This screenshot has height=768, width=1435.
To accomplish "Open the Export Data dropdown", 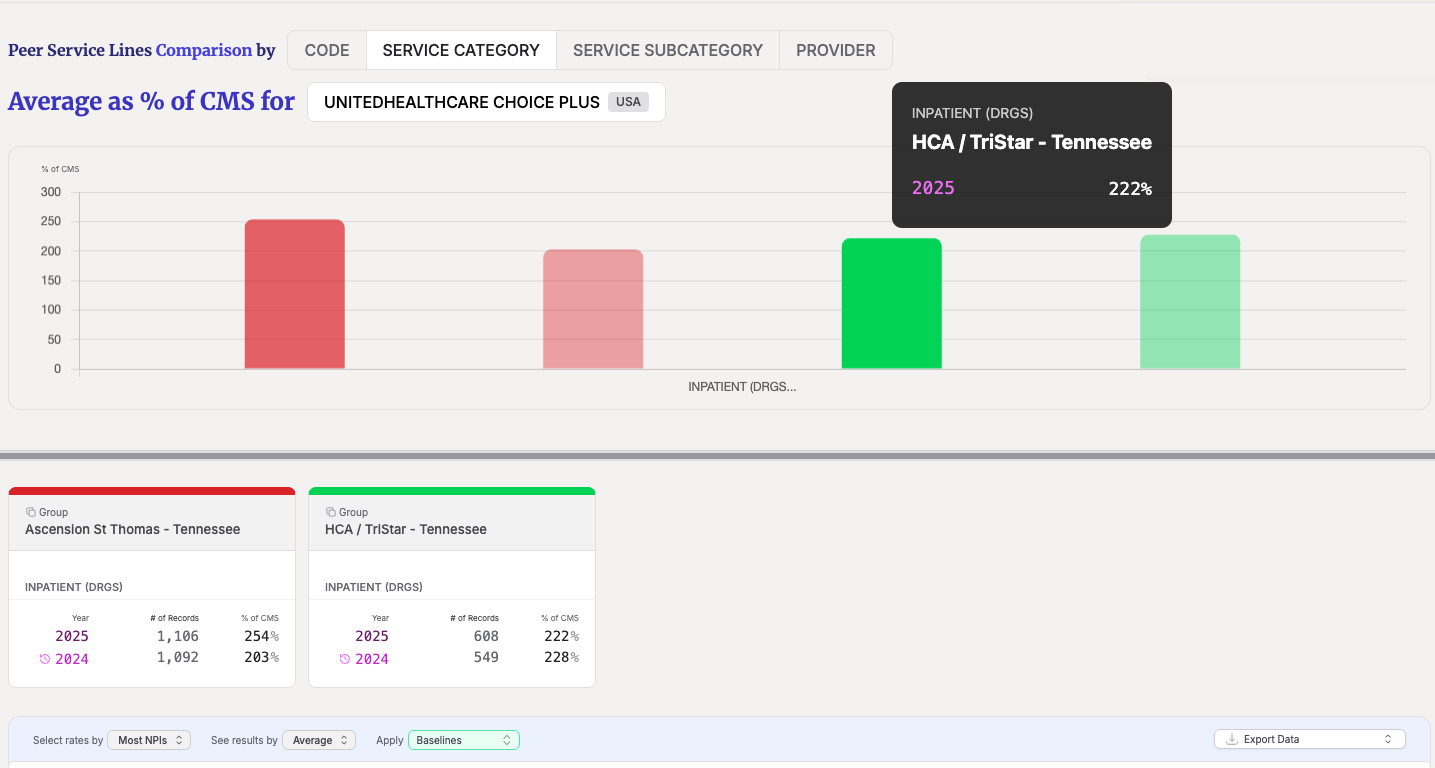I will coord(1310,739).
